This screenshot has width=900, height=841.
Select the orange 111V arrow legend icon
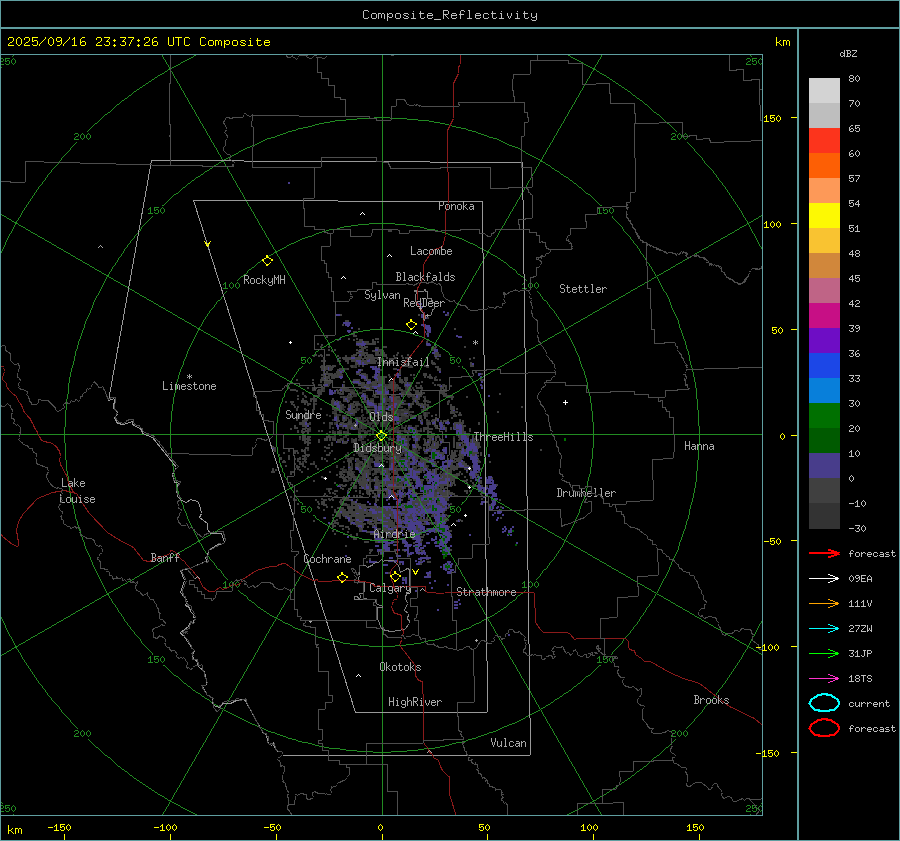pos(823,604)
